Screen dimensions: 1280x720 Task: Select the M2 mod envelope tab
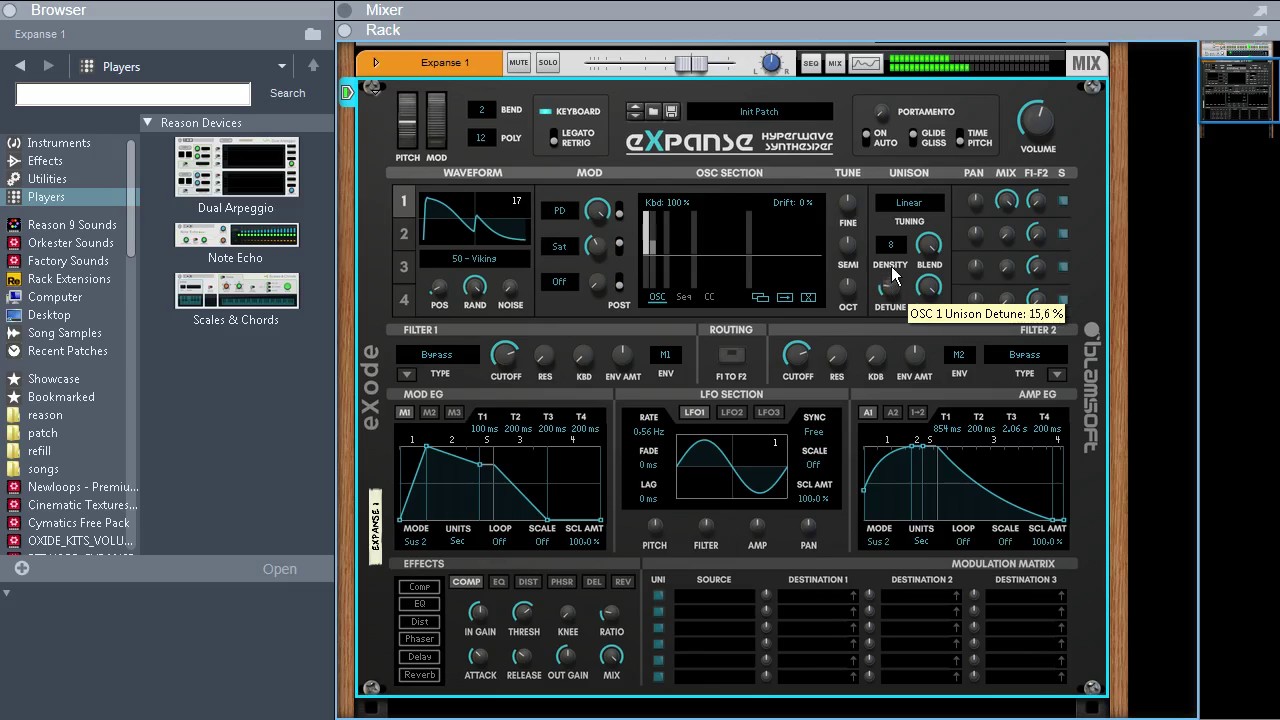tap(429, 412)
